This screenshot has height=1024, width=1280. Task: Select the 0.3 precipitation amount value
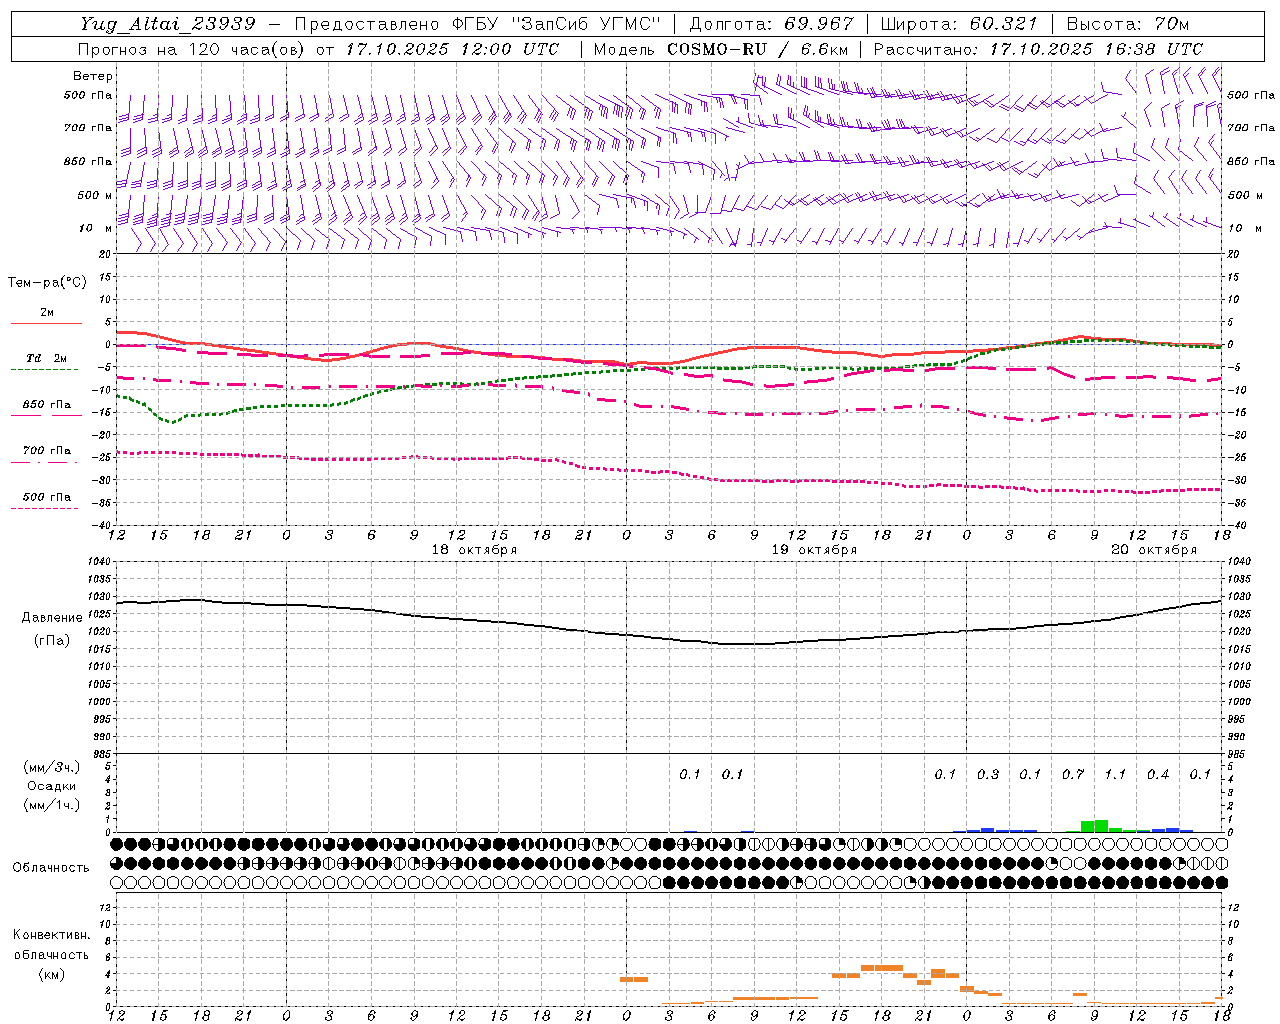click(x=988, y=775)
